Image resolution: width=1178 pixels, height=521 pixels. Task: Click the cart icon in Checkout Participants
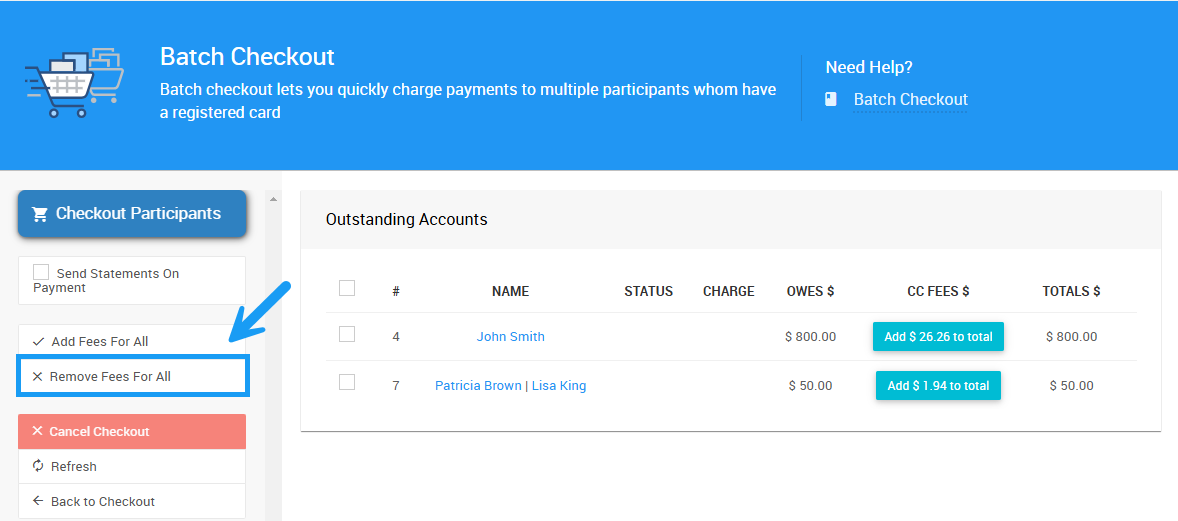click(x=40, y=214)
